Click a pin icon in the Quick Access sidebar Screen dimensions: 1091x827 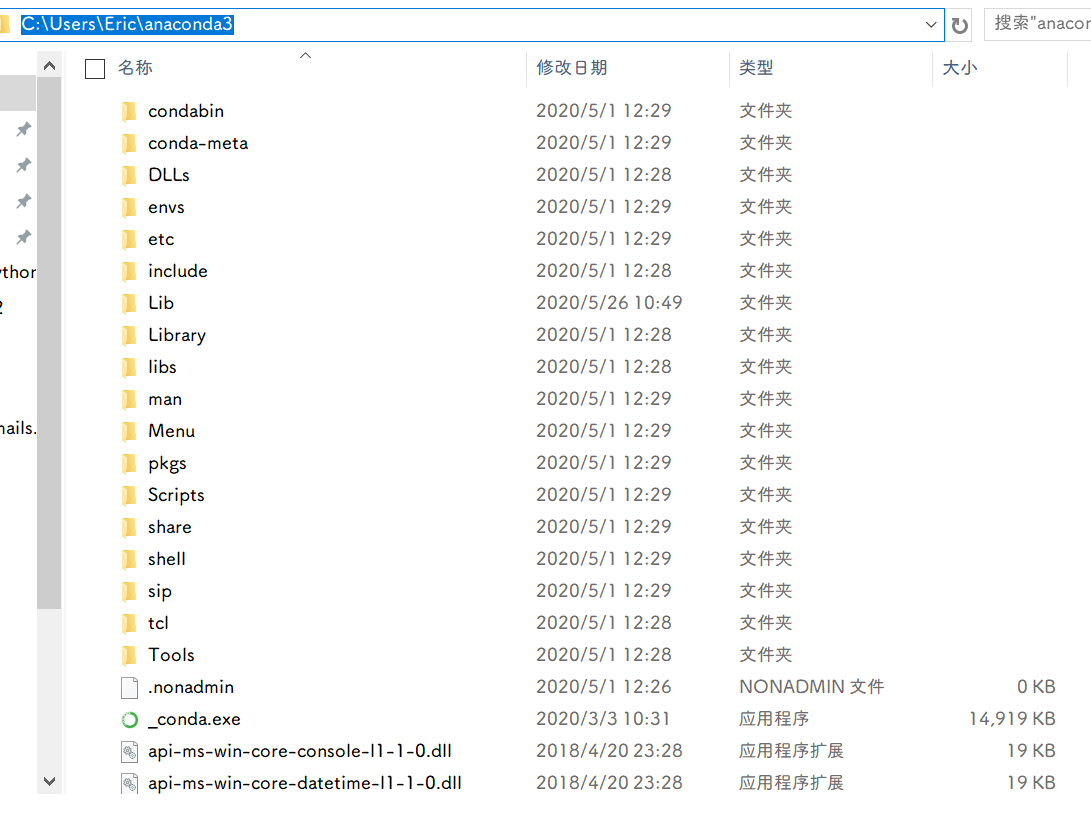pos(23,129)
